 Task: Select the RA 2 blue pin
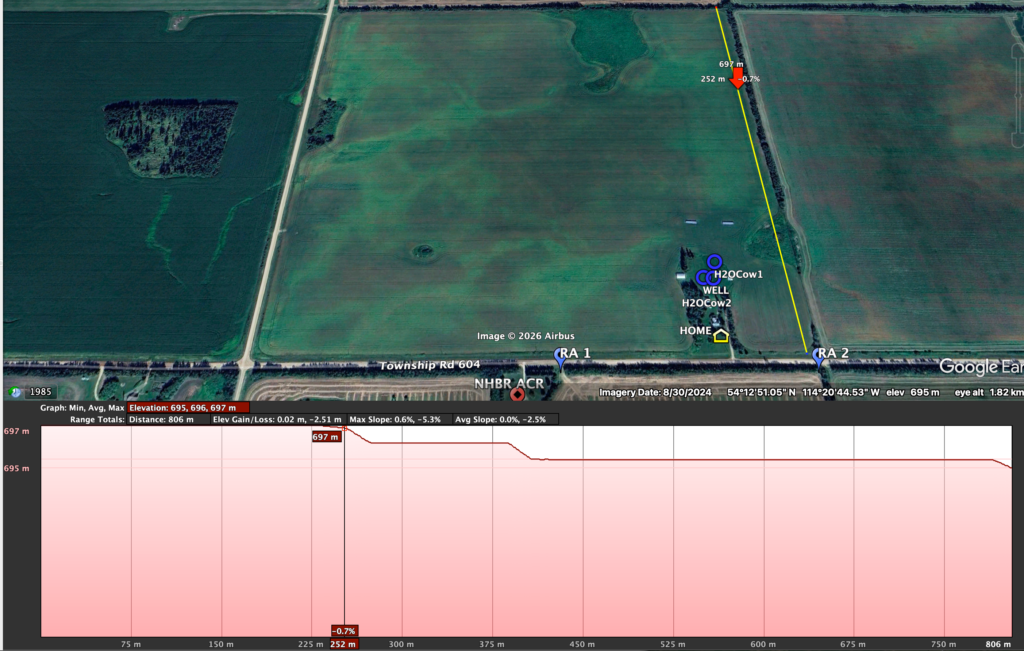click(820, 356)
